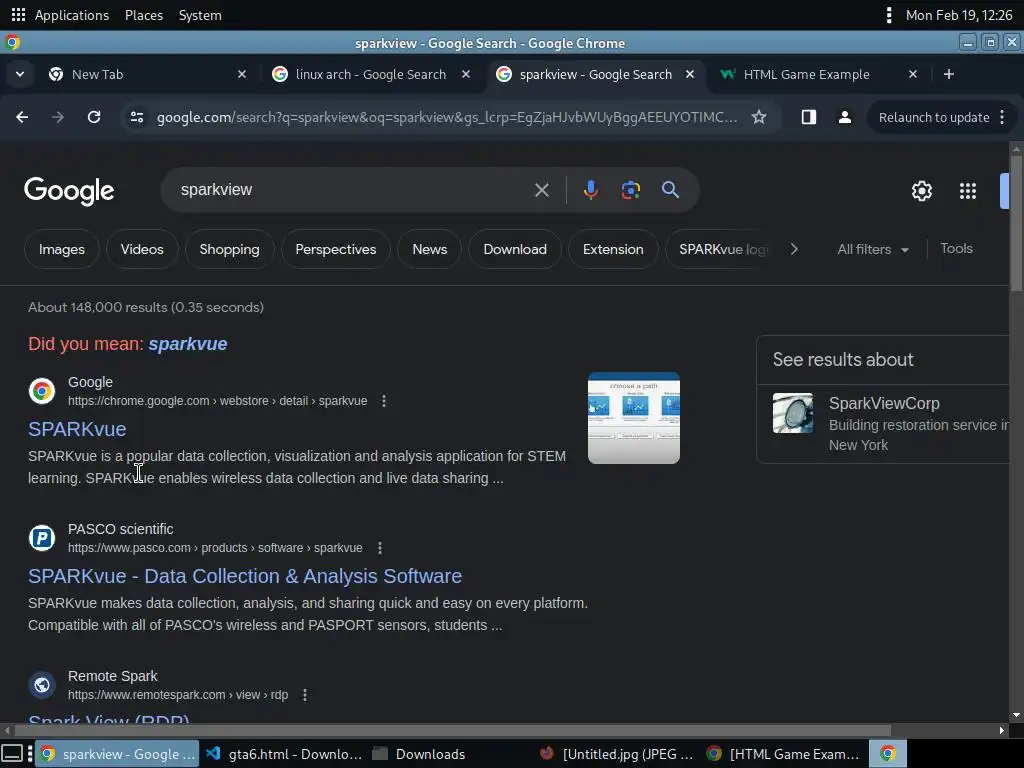Switch to HTML Game Example taskbar window

tap(784, 754)
